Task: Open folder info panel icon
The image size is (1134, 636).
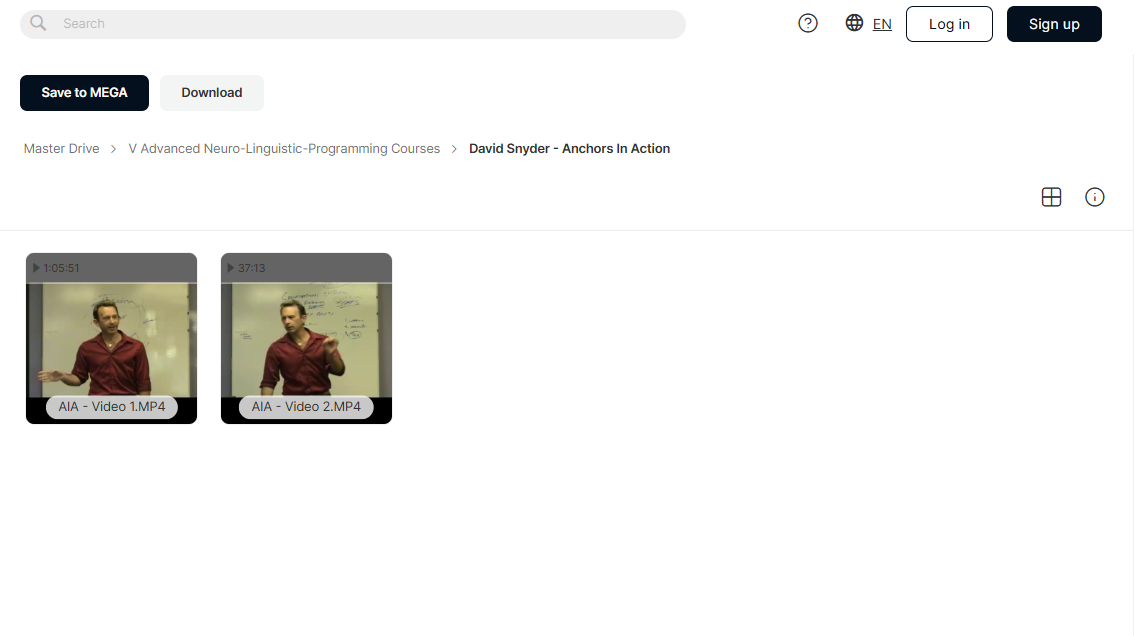Action: point(1095,197)
